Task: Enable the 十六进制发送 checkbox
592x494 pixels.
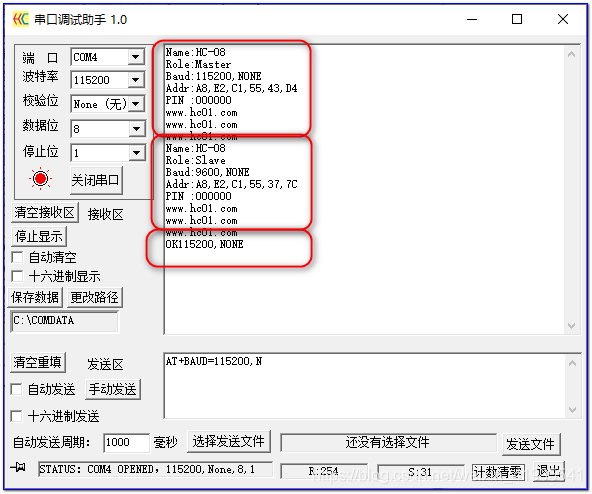Action: pos(16,416)
